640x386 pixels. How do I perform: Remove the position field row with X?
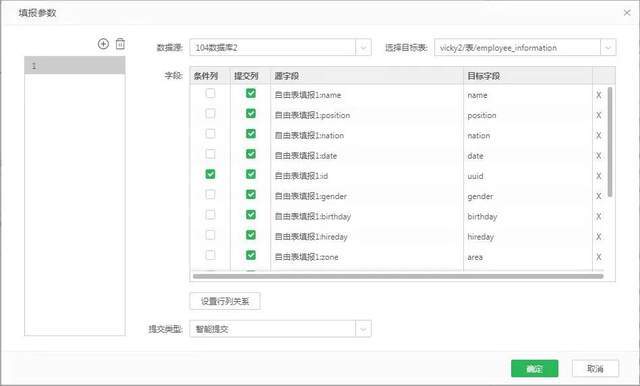click(598, 115)
